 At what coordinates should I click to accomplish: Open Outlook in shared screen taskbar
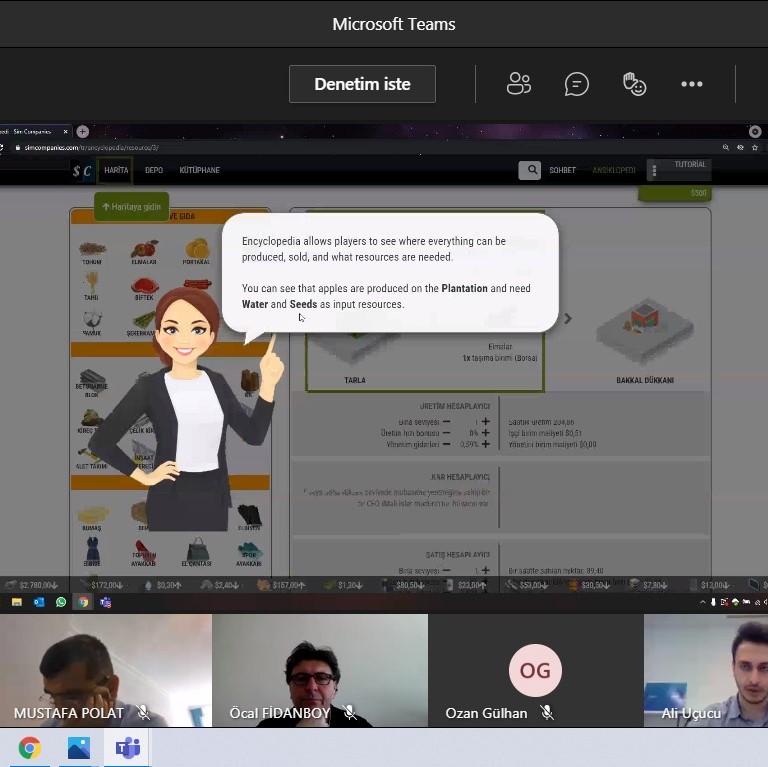pyautogui.click(x=39, y=602)
